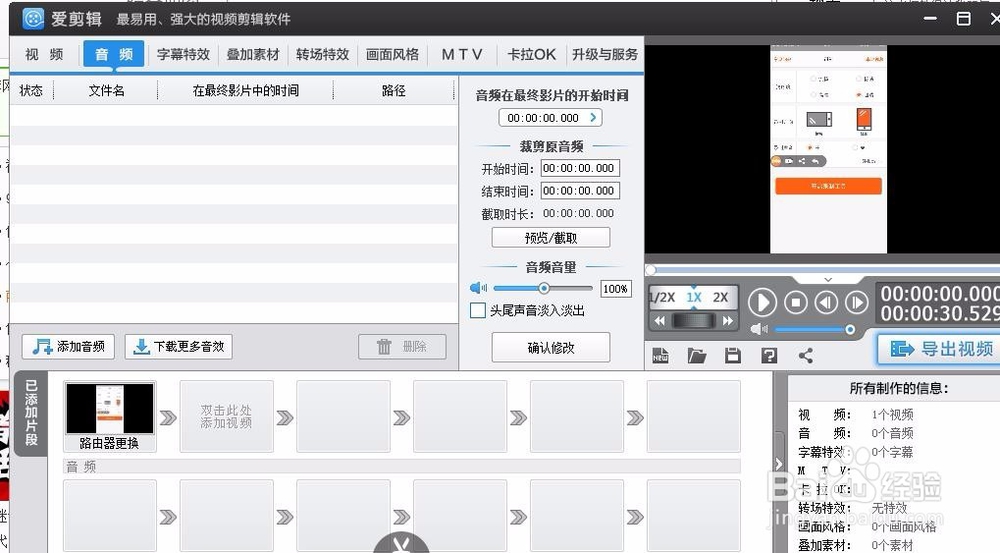Select 1X playback speed
This screenshot has width=1000, height=553.
(x=694, y=297)
